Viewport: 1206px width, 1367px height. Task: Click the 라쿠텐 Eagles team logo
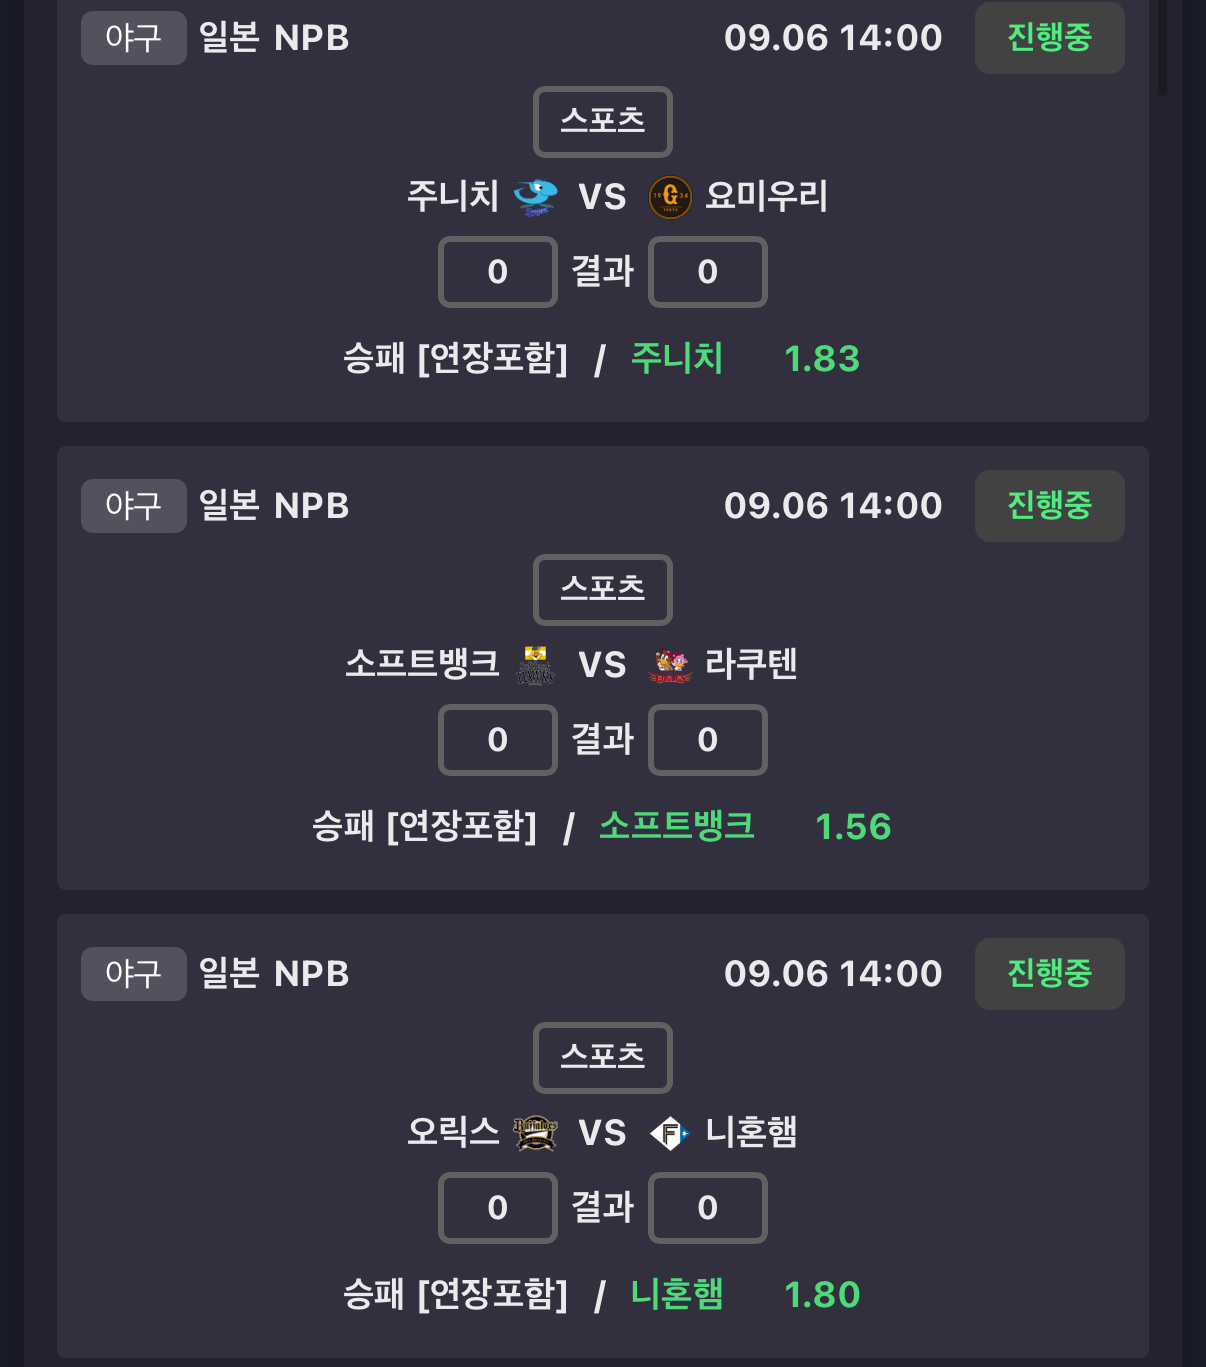point(670,665)
